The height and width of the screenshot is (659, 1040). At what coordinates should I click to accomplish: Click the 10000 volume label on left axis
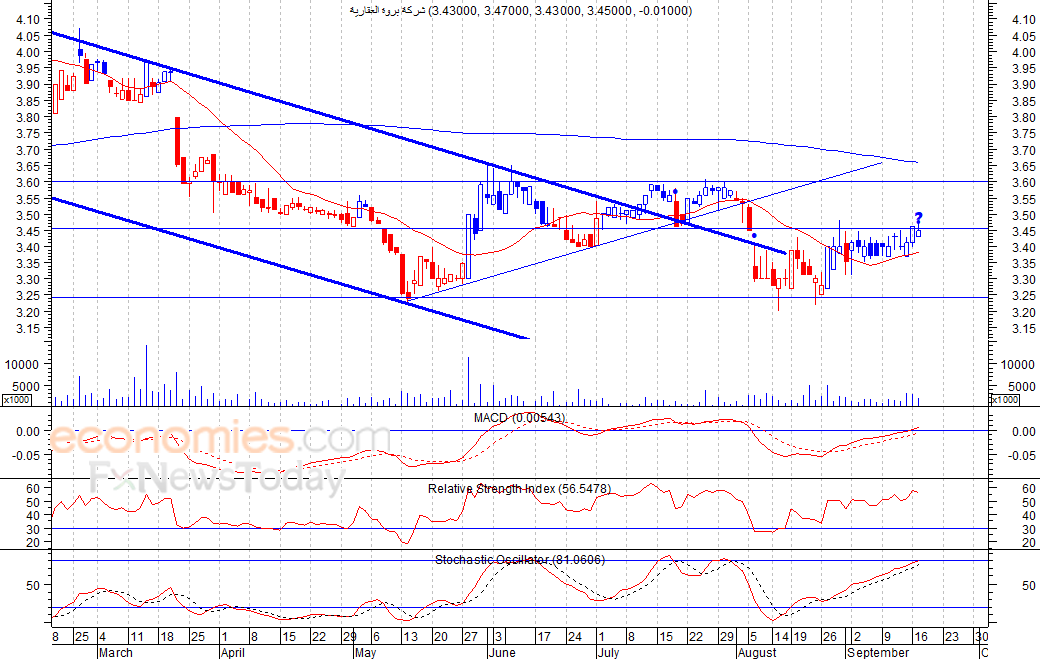pos(23,364)
